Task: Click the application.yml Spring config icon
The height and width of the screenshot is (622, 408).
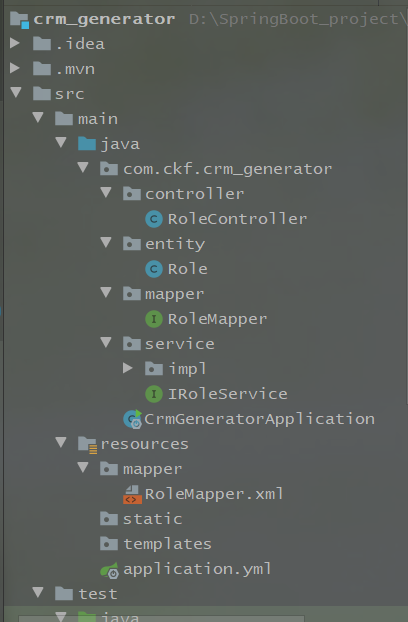Action: click(109, 570)
